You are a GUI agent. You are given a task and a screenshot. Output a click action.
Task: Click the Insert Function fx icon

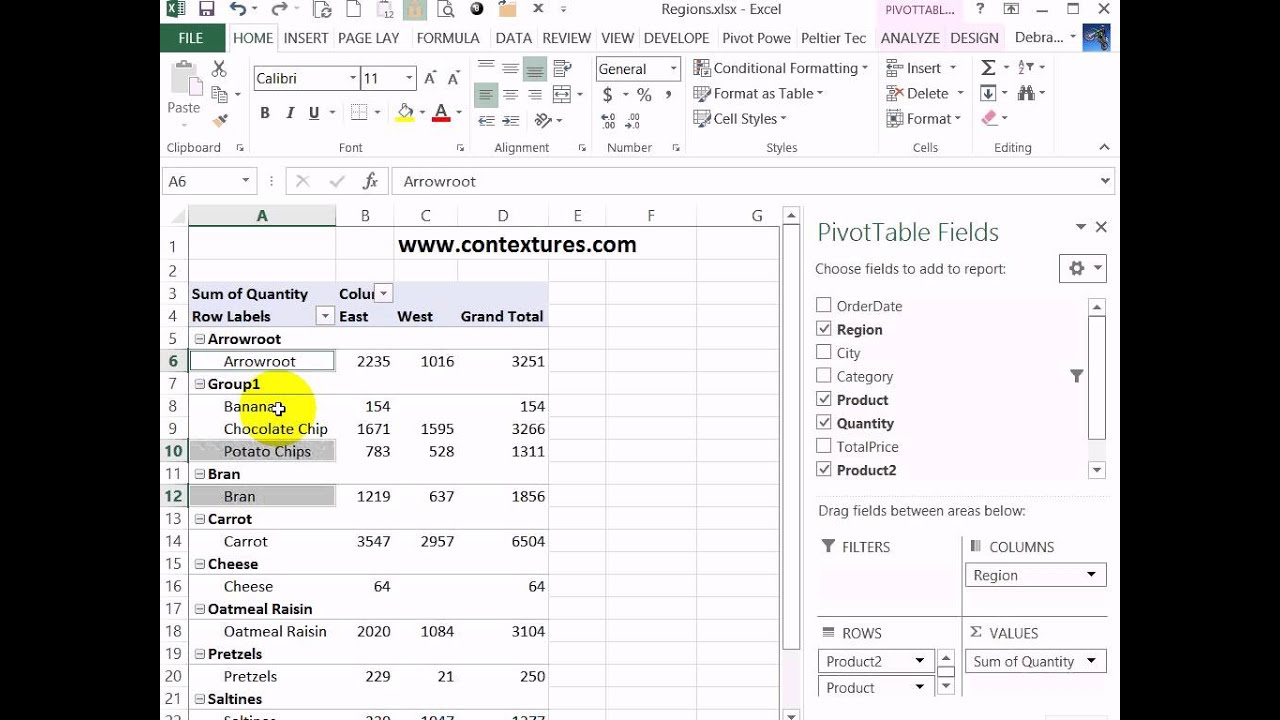pyautogui.click(x=370, y=181)
